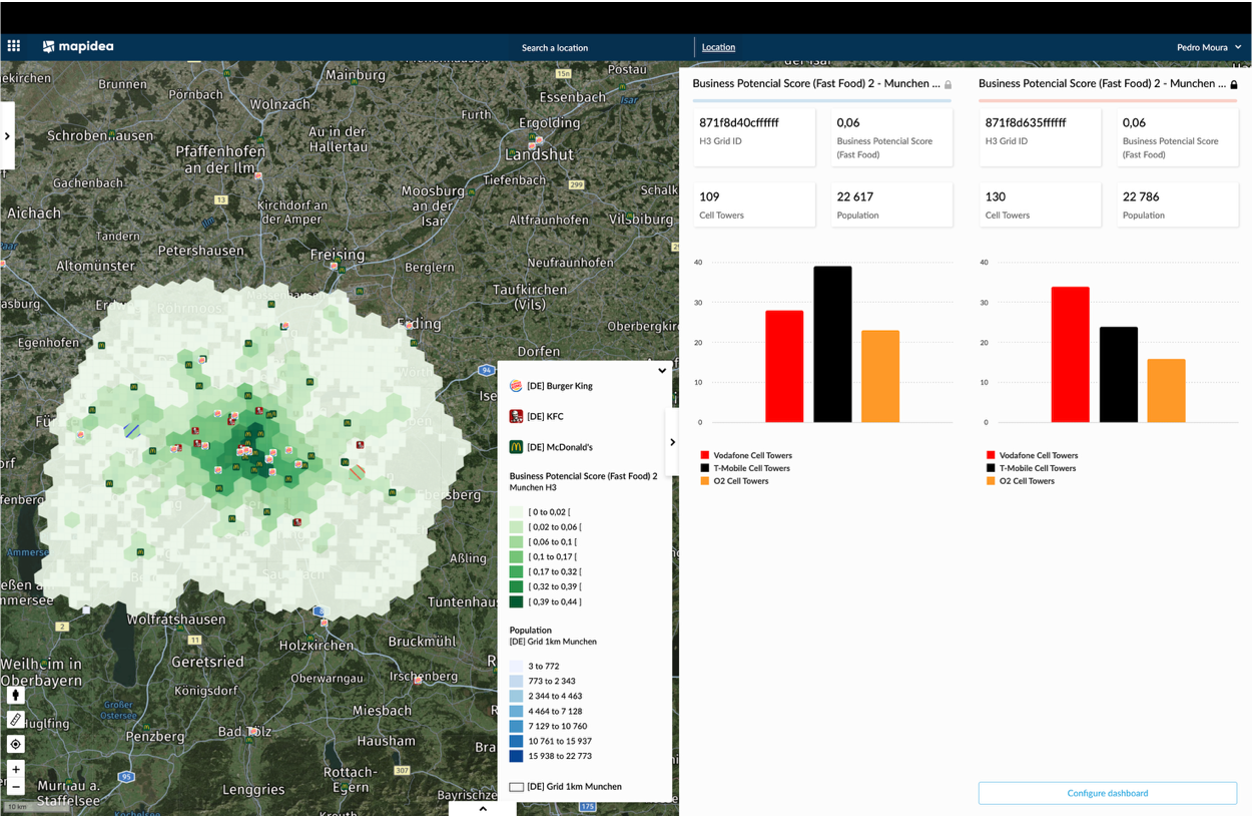The image size is (1252, 816).
Task: Click the KFC legend icon
Action: click(516, 416)
